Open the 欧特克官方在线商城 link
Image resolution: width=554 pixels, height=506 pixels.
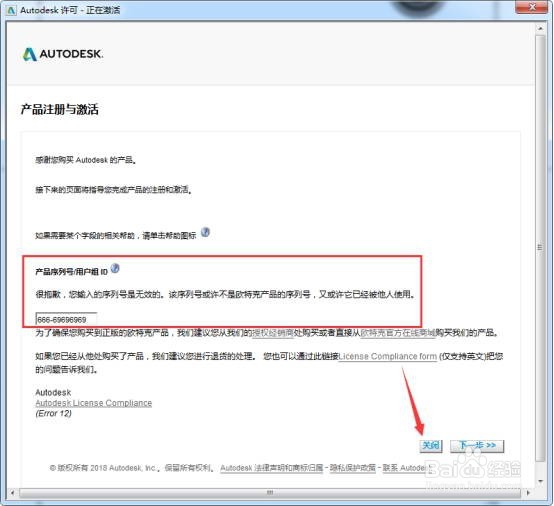pyautogui.click(x=398, y=333)
